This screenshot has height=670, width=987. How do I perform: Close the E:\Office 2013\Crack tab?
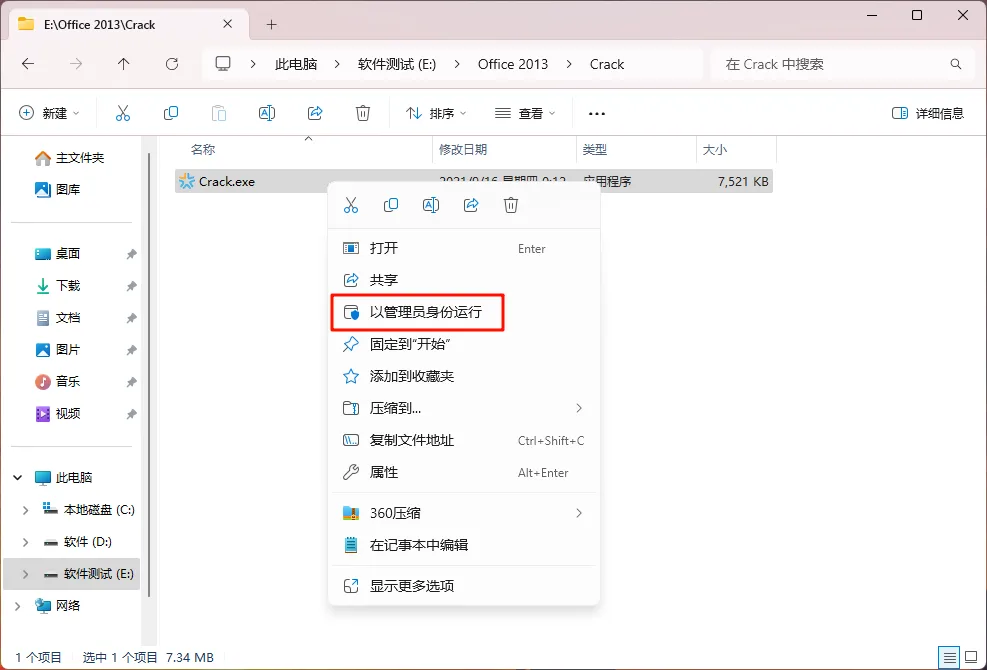click(228, 24)
